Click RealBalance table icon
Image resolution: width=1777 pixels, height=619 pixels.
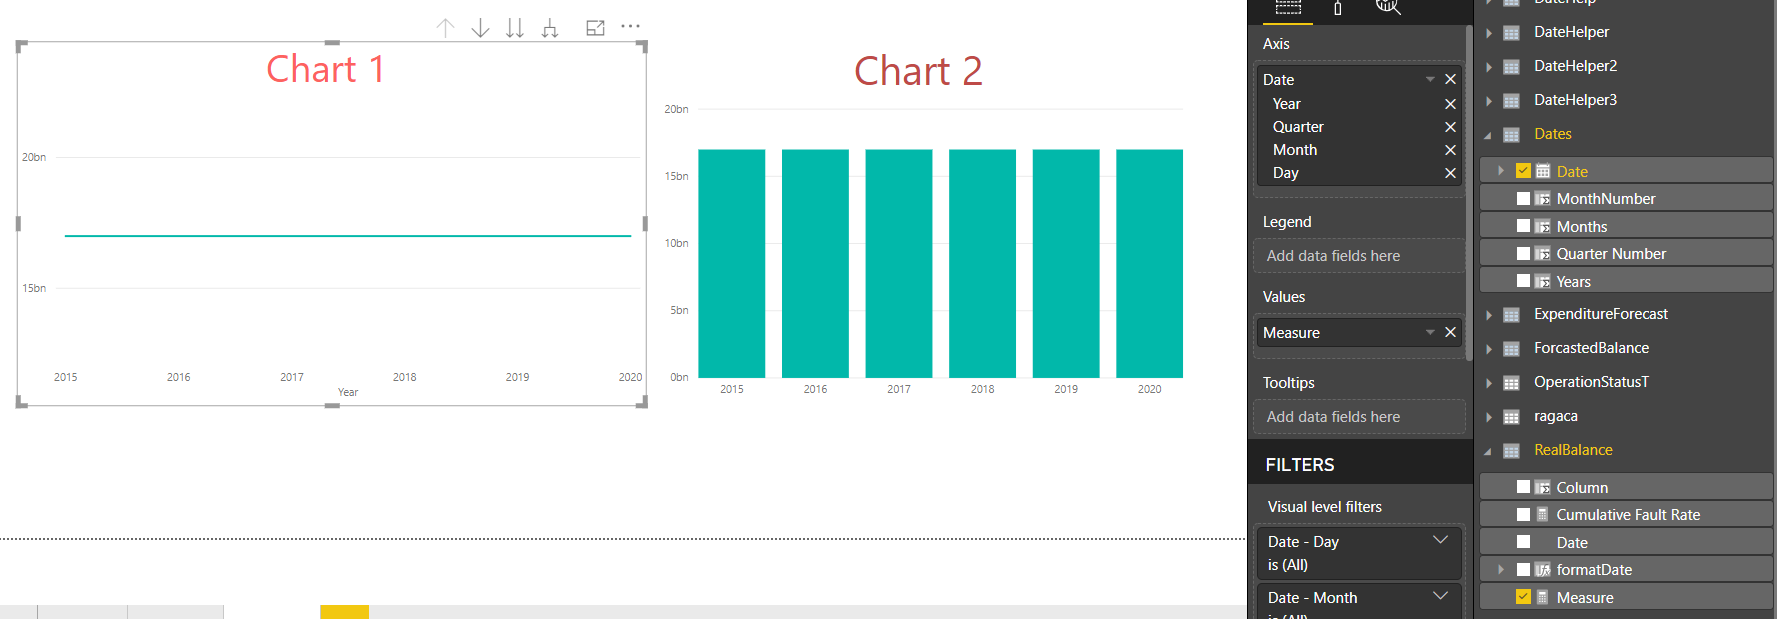1512,451
